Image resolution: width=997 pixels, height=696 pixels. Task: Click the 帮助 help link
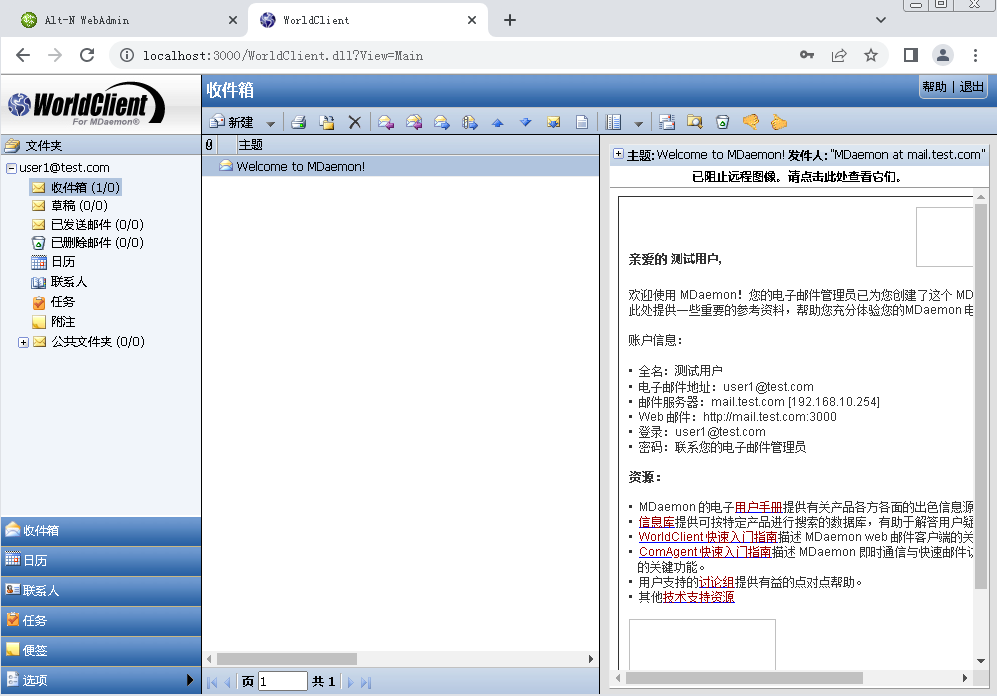click(x=935, y=87)
